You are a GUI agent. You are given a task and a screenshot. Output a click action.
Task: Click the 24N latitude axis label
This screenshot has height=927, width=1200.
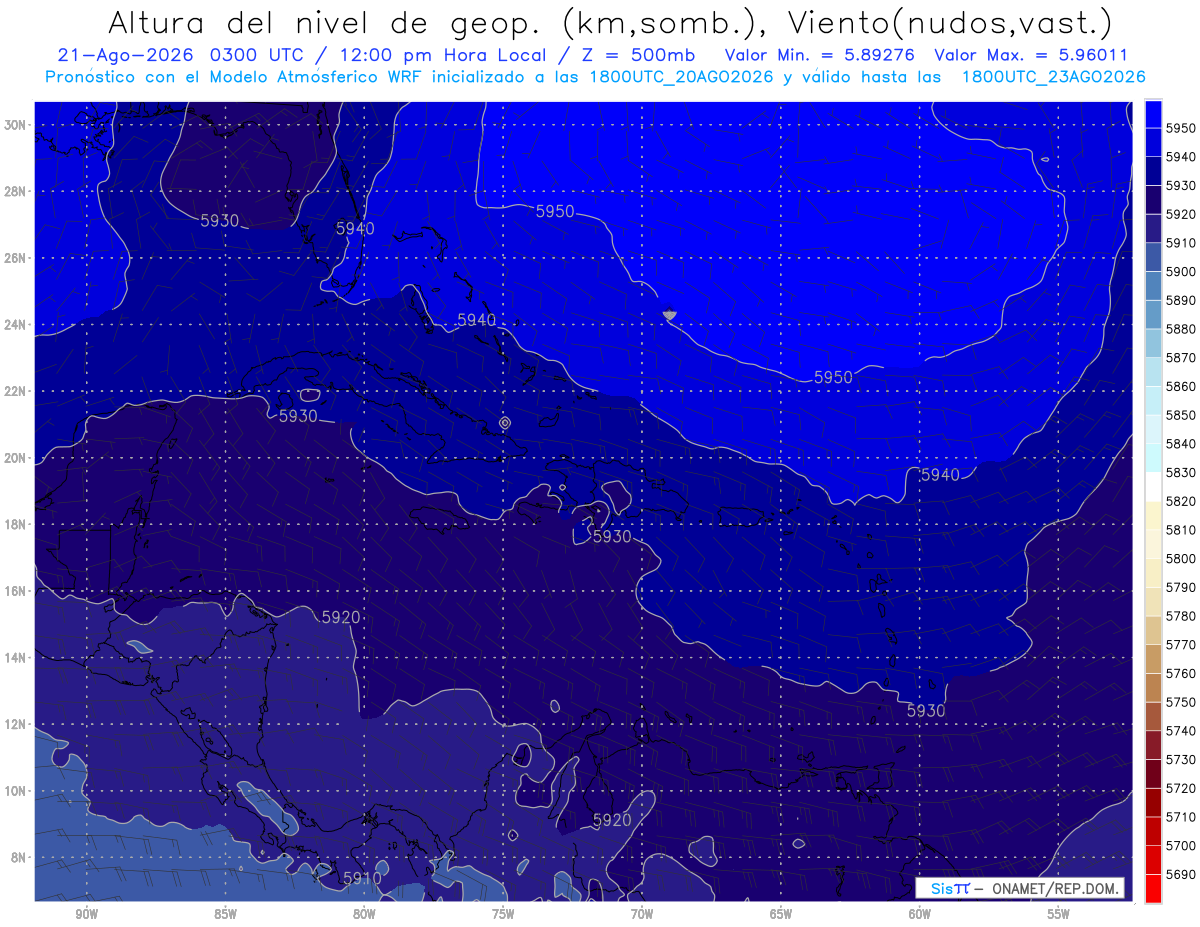click(x=15, y=325)
